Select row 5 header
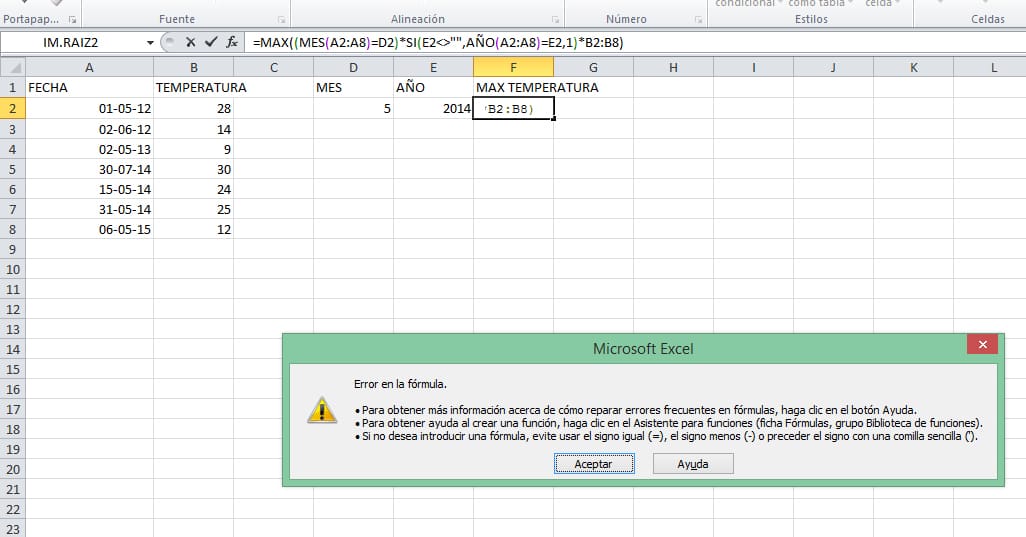Image resolution: width=1026 pixels, height=537 pixels. (x=13, y=169)
